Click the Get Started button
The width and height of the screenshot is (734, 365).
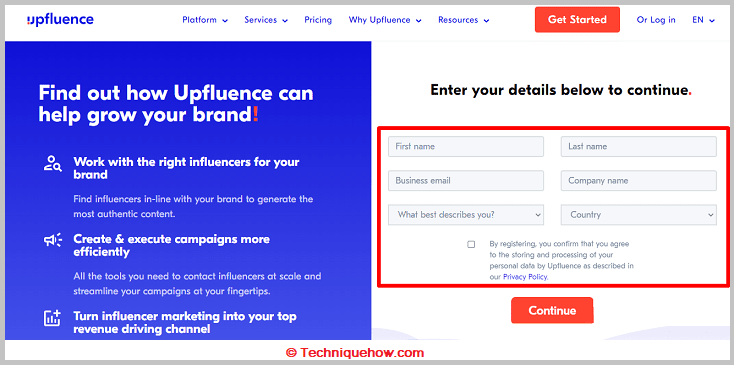(x=577, y=20)
